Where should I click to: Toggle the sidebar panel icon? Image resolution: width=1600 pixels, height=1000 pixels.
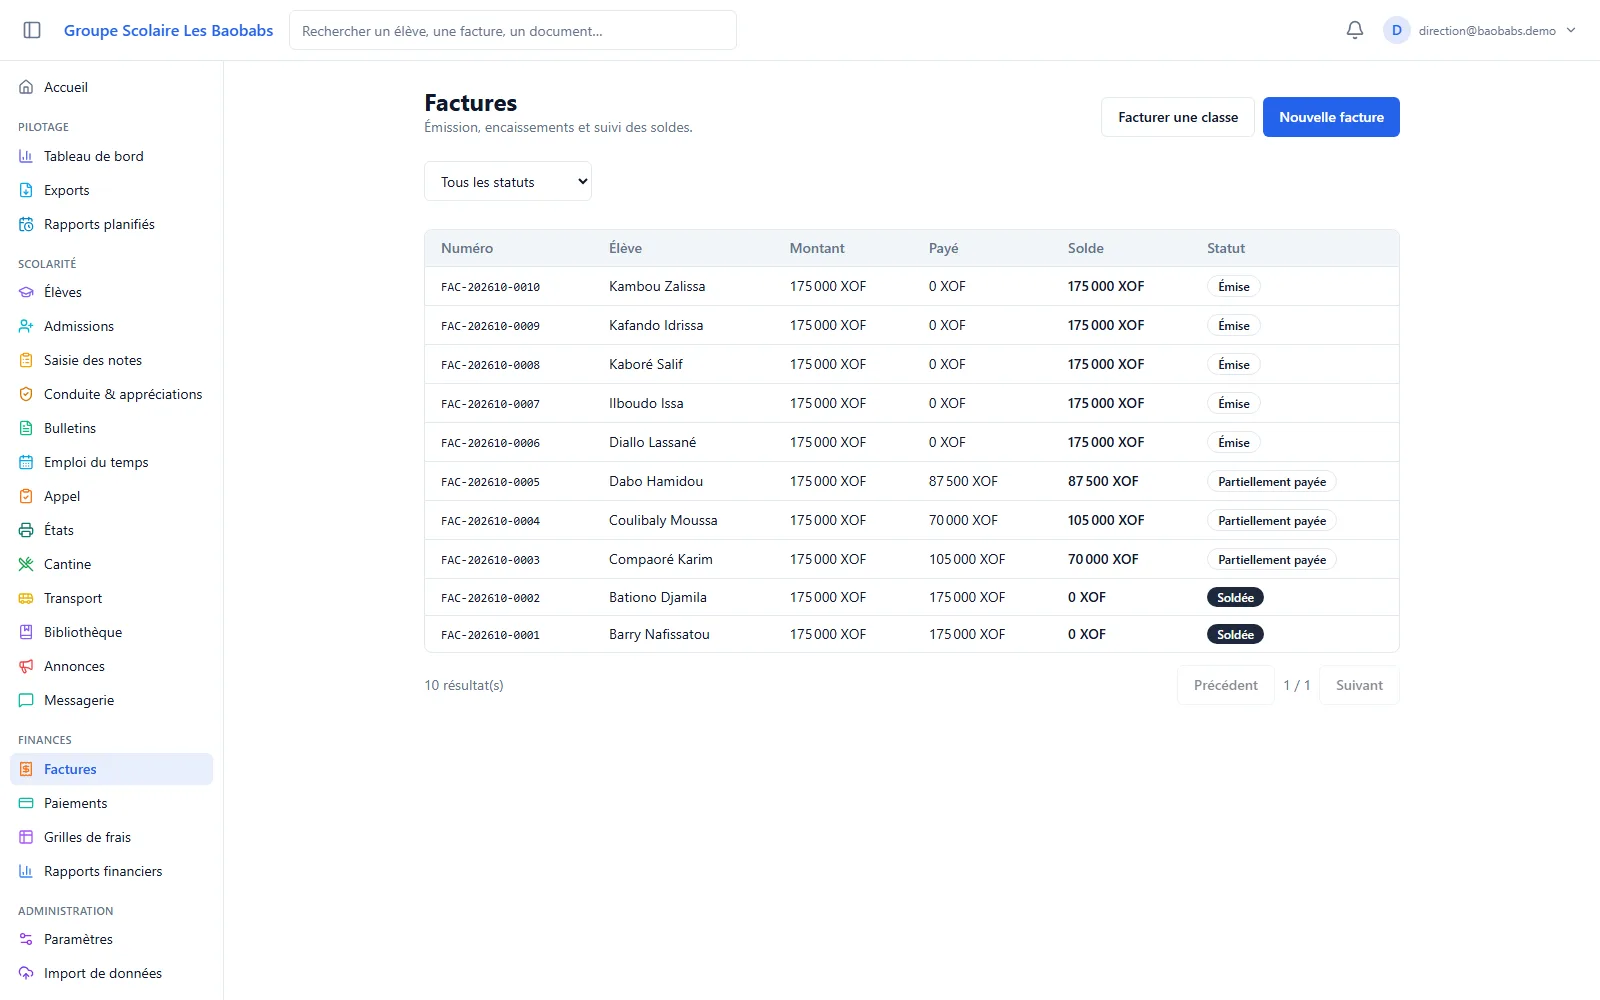click(x=32, y=30)
